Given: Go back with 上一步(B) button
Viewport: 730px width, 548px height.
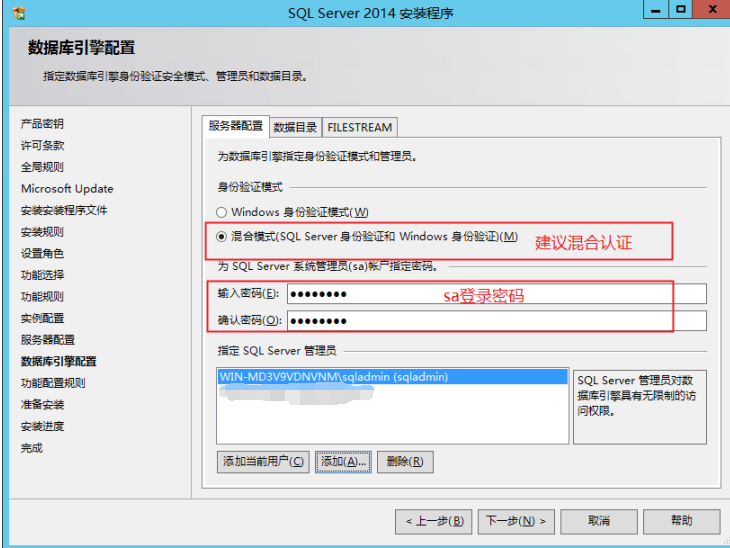Looking at the screenshot, I should pos(433,521).
